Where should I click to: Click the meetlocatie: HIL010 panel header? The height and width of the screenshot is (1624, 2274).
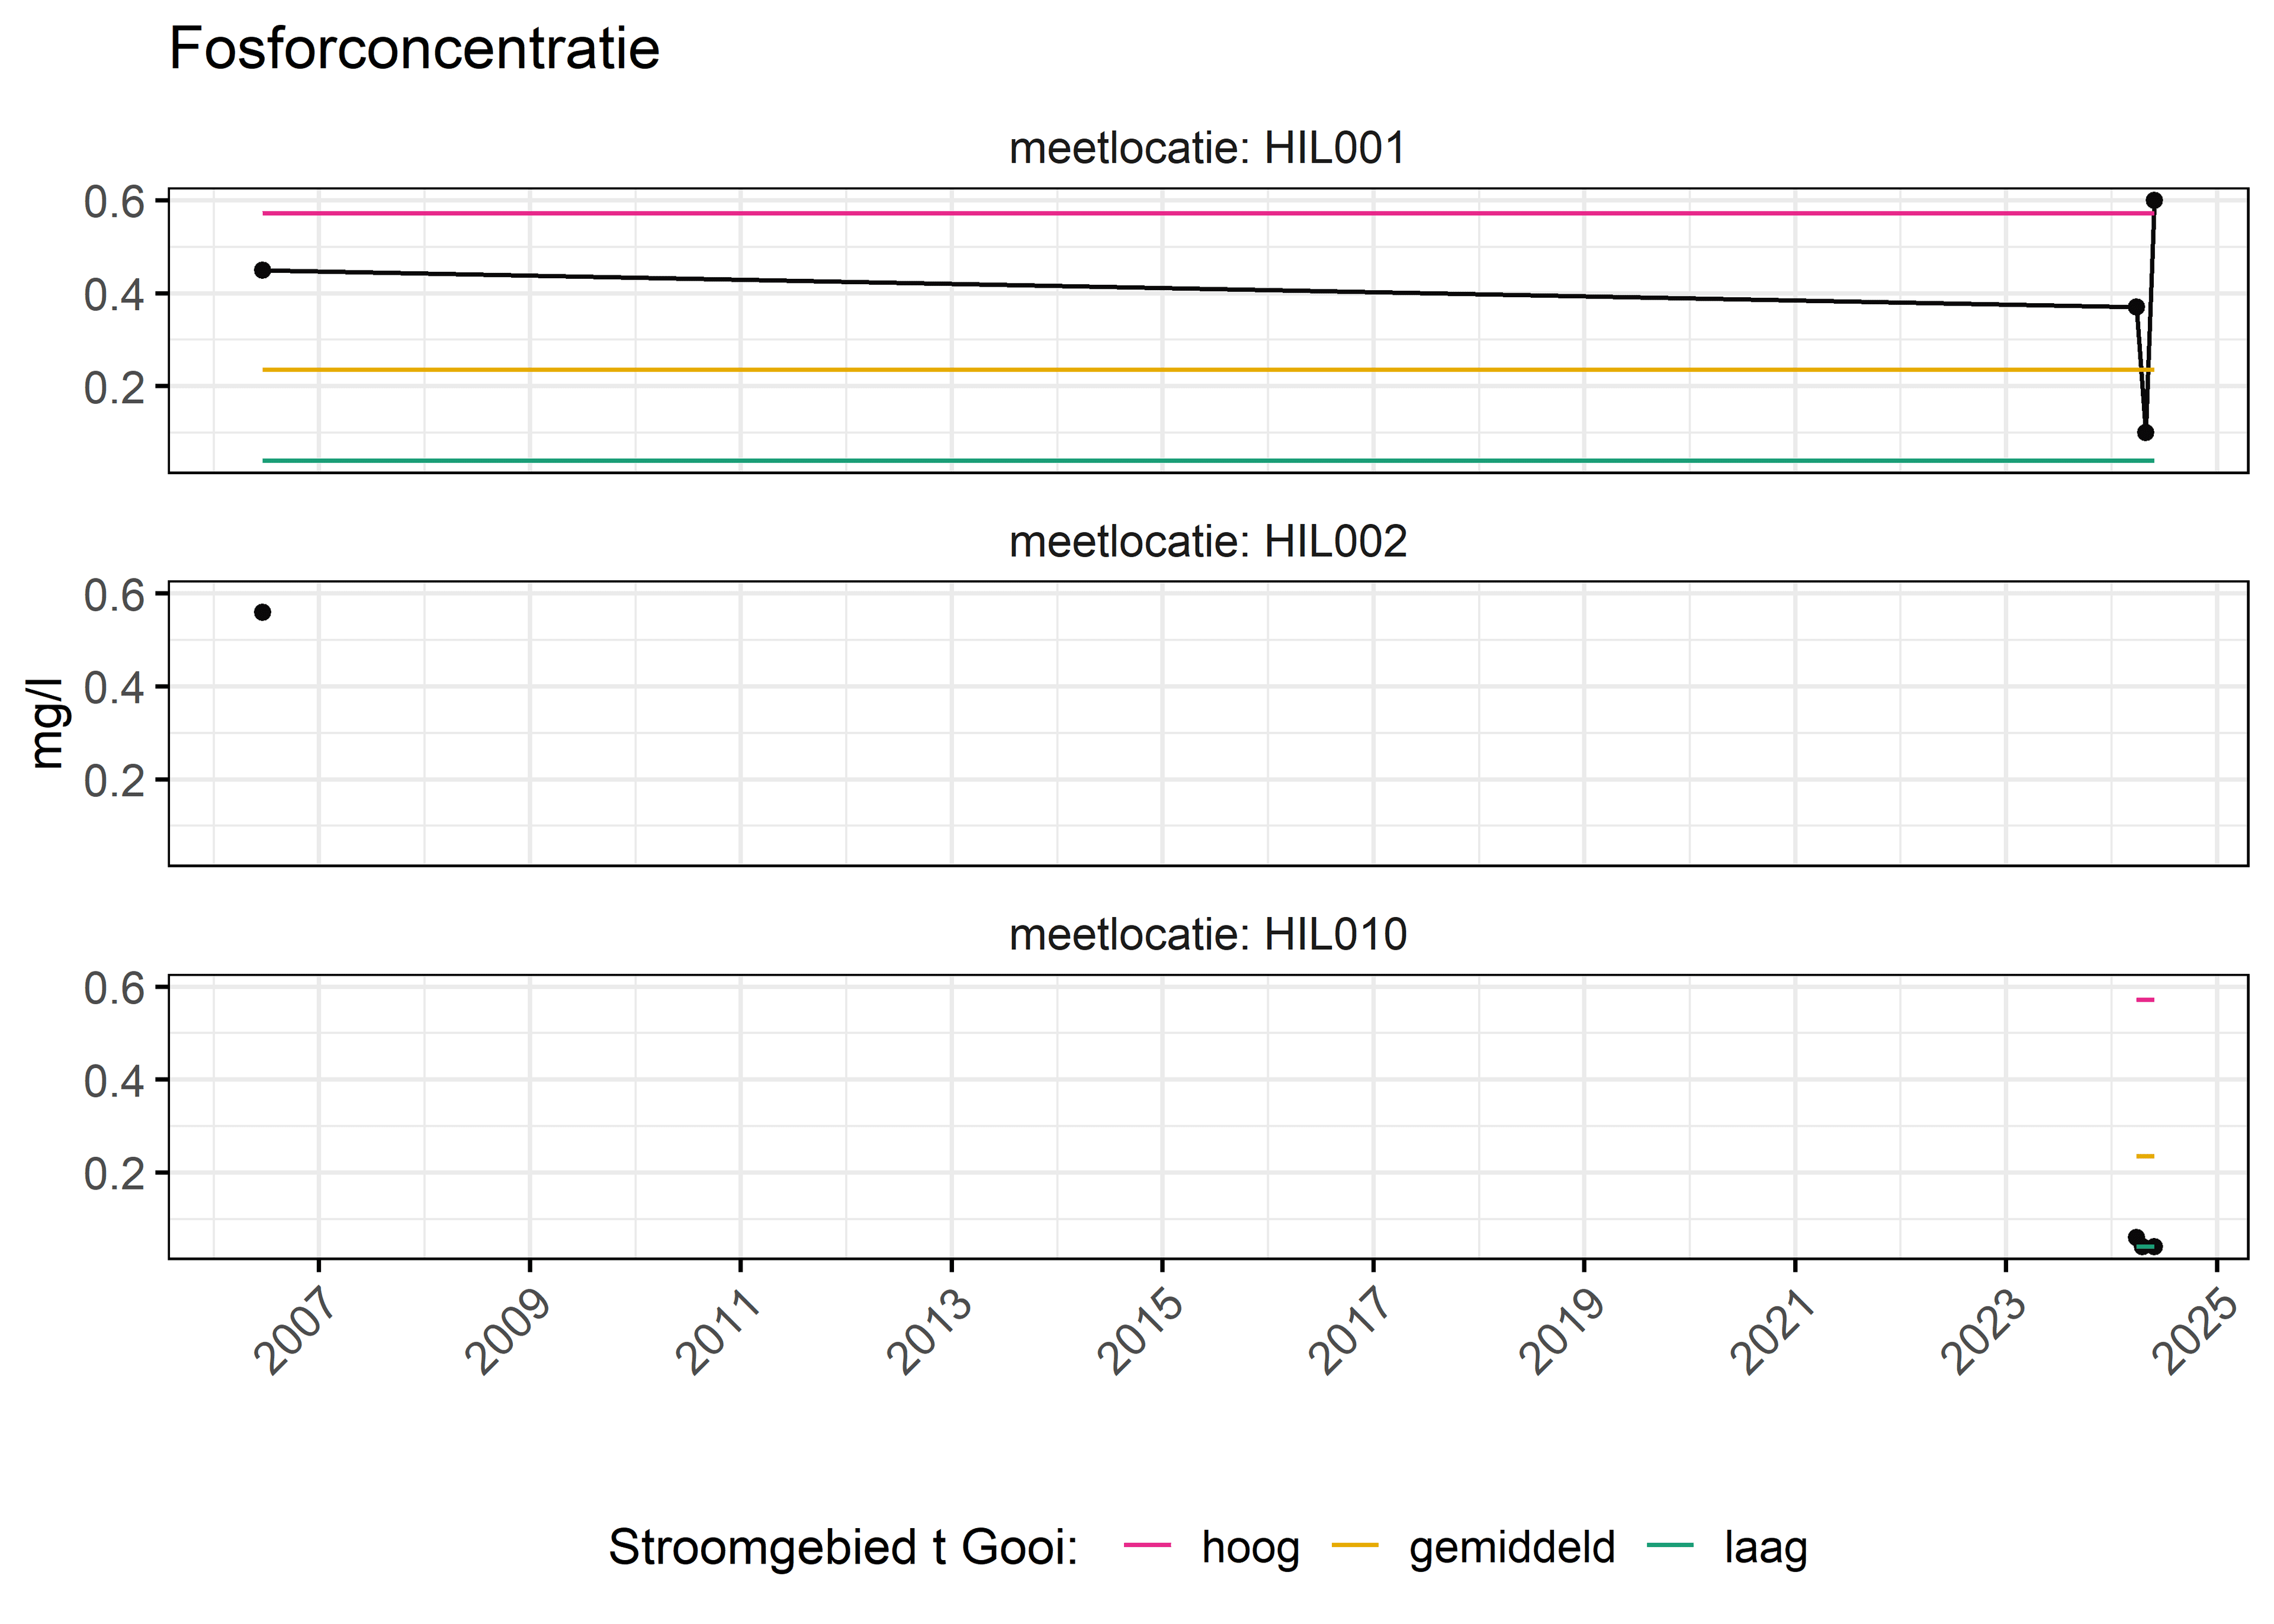pyautogui.click(x=1207, y=934)
